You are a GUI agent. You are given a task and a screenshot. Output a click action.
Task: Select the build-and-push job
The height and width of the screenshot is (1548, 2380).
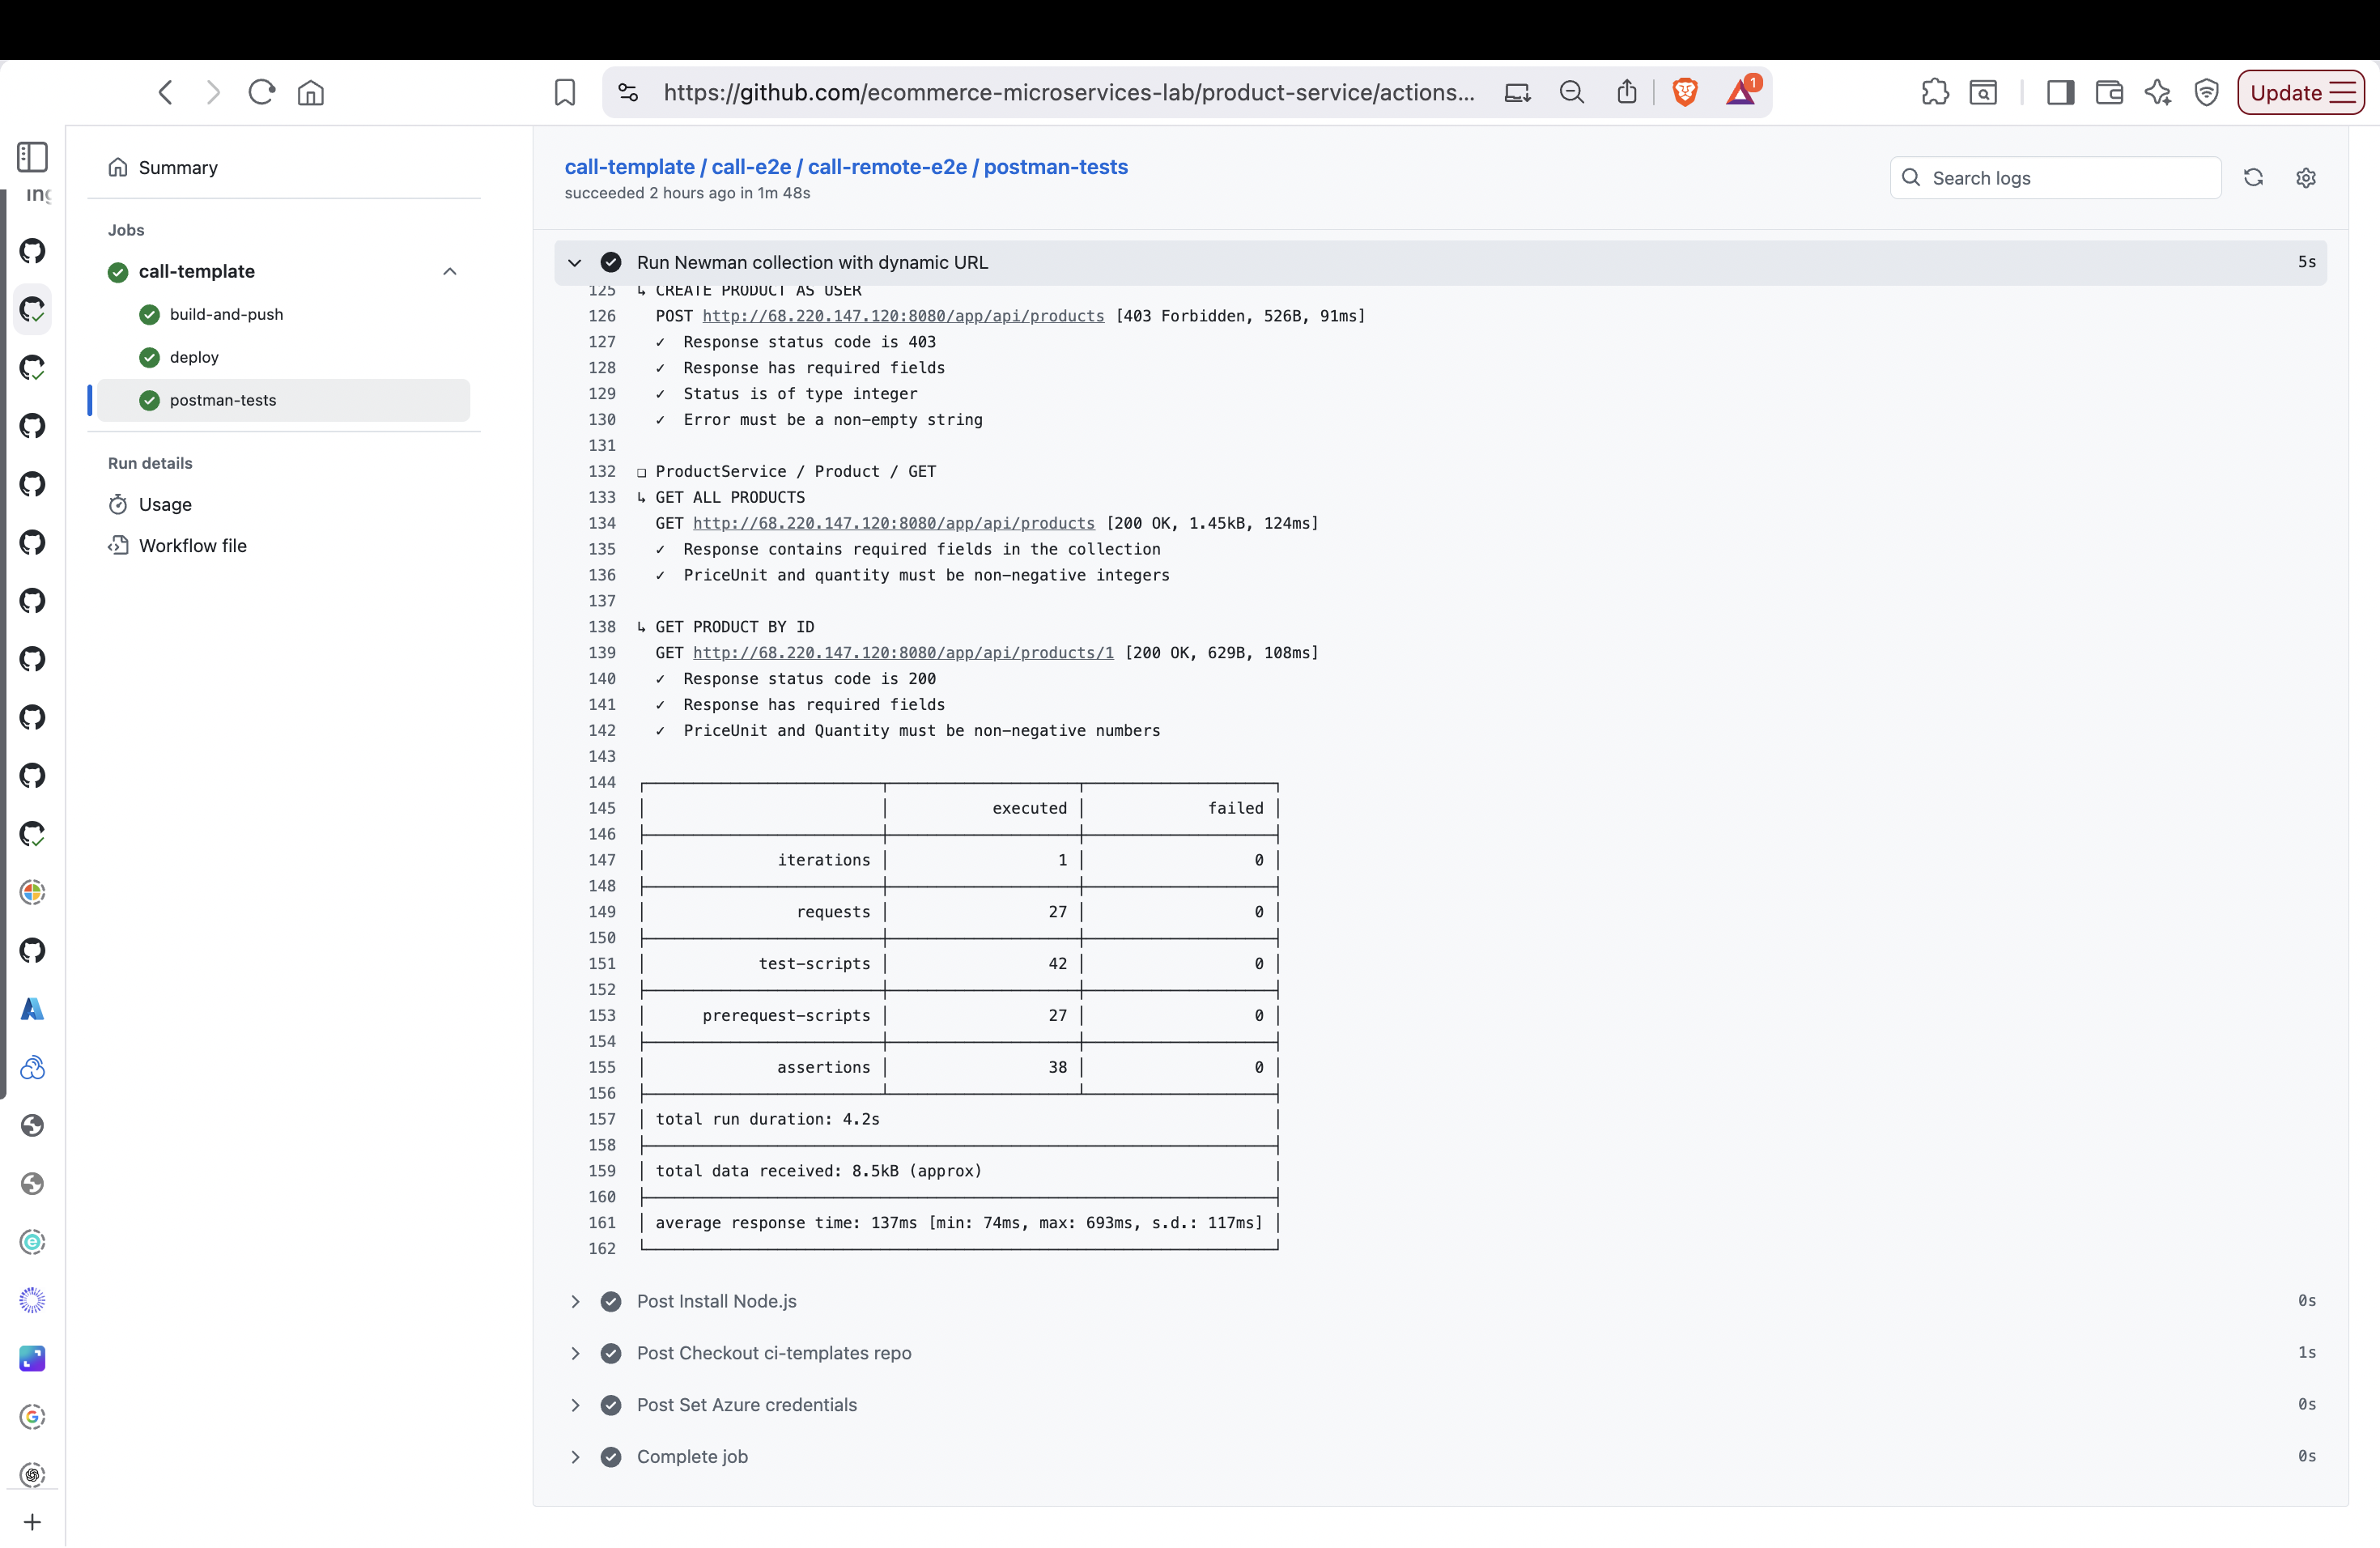pyautogui.click(x=227, y=315)
